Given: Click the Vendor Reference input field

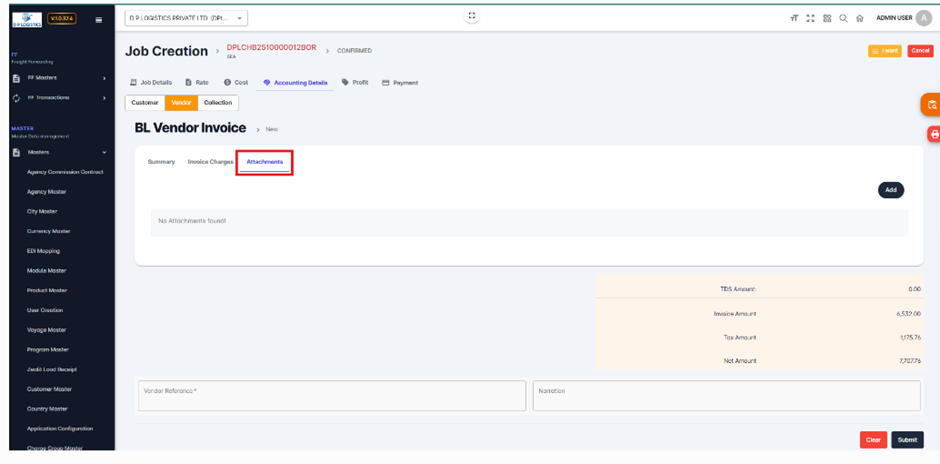Looking at the screenshot, I should coord(331,396).
